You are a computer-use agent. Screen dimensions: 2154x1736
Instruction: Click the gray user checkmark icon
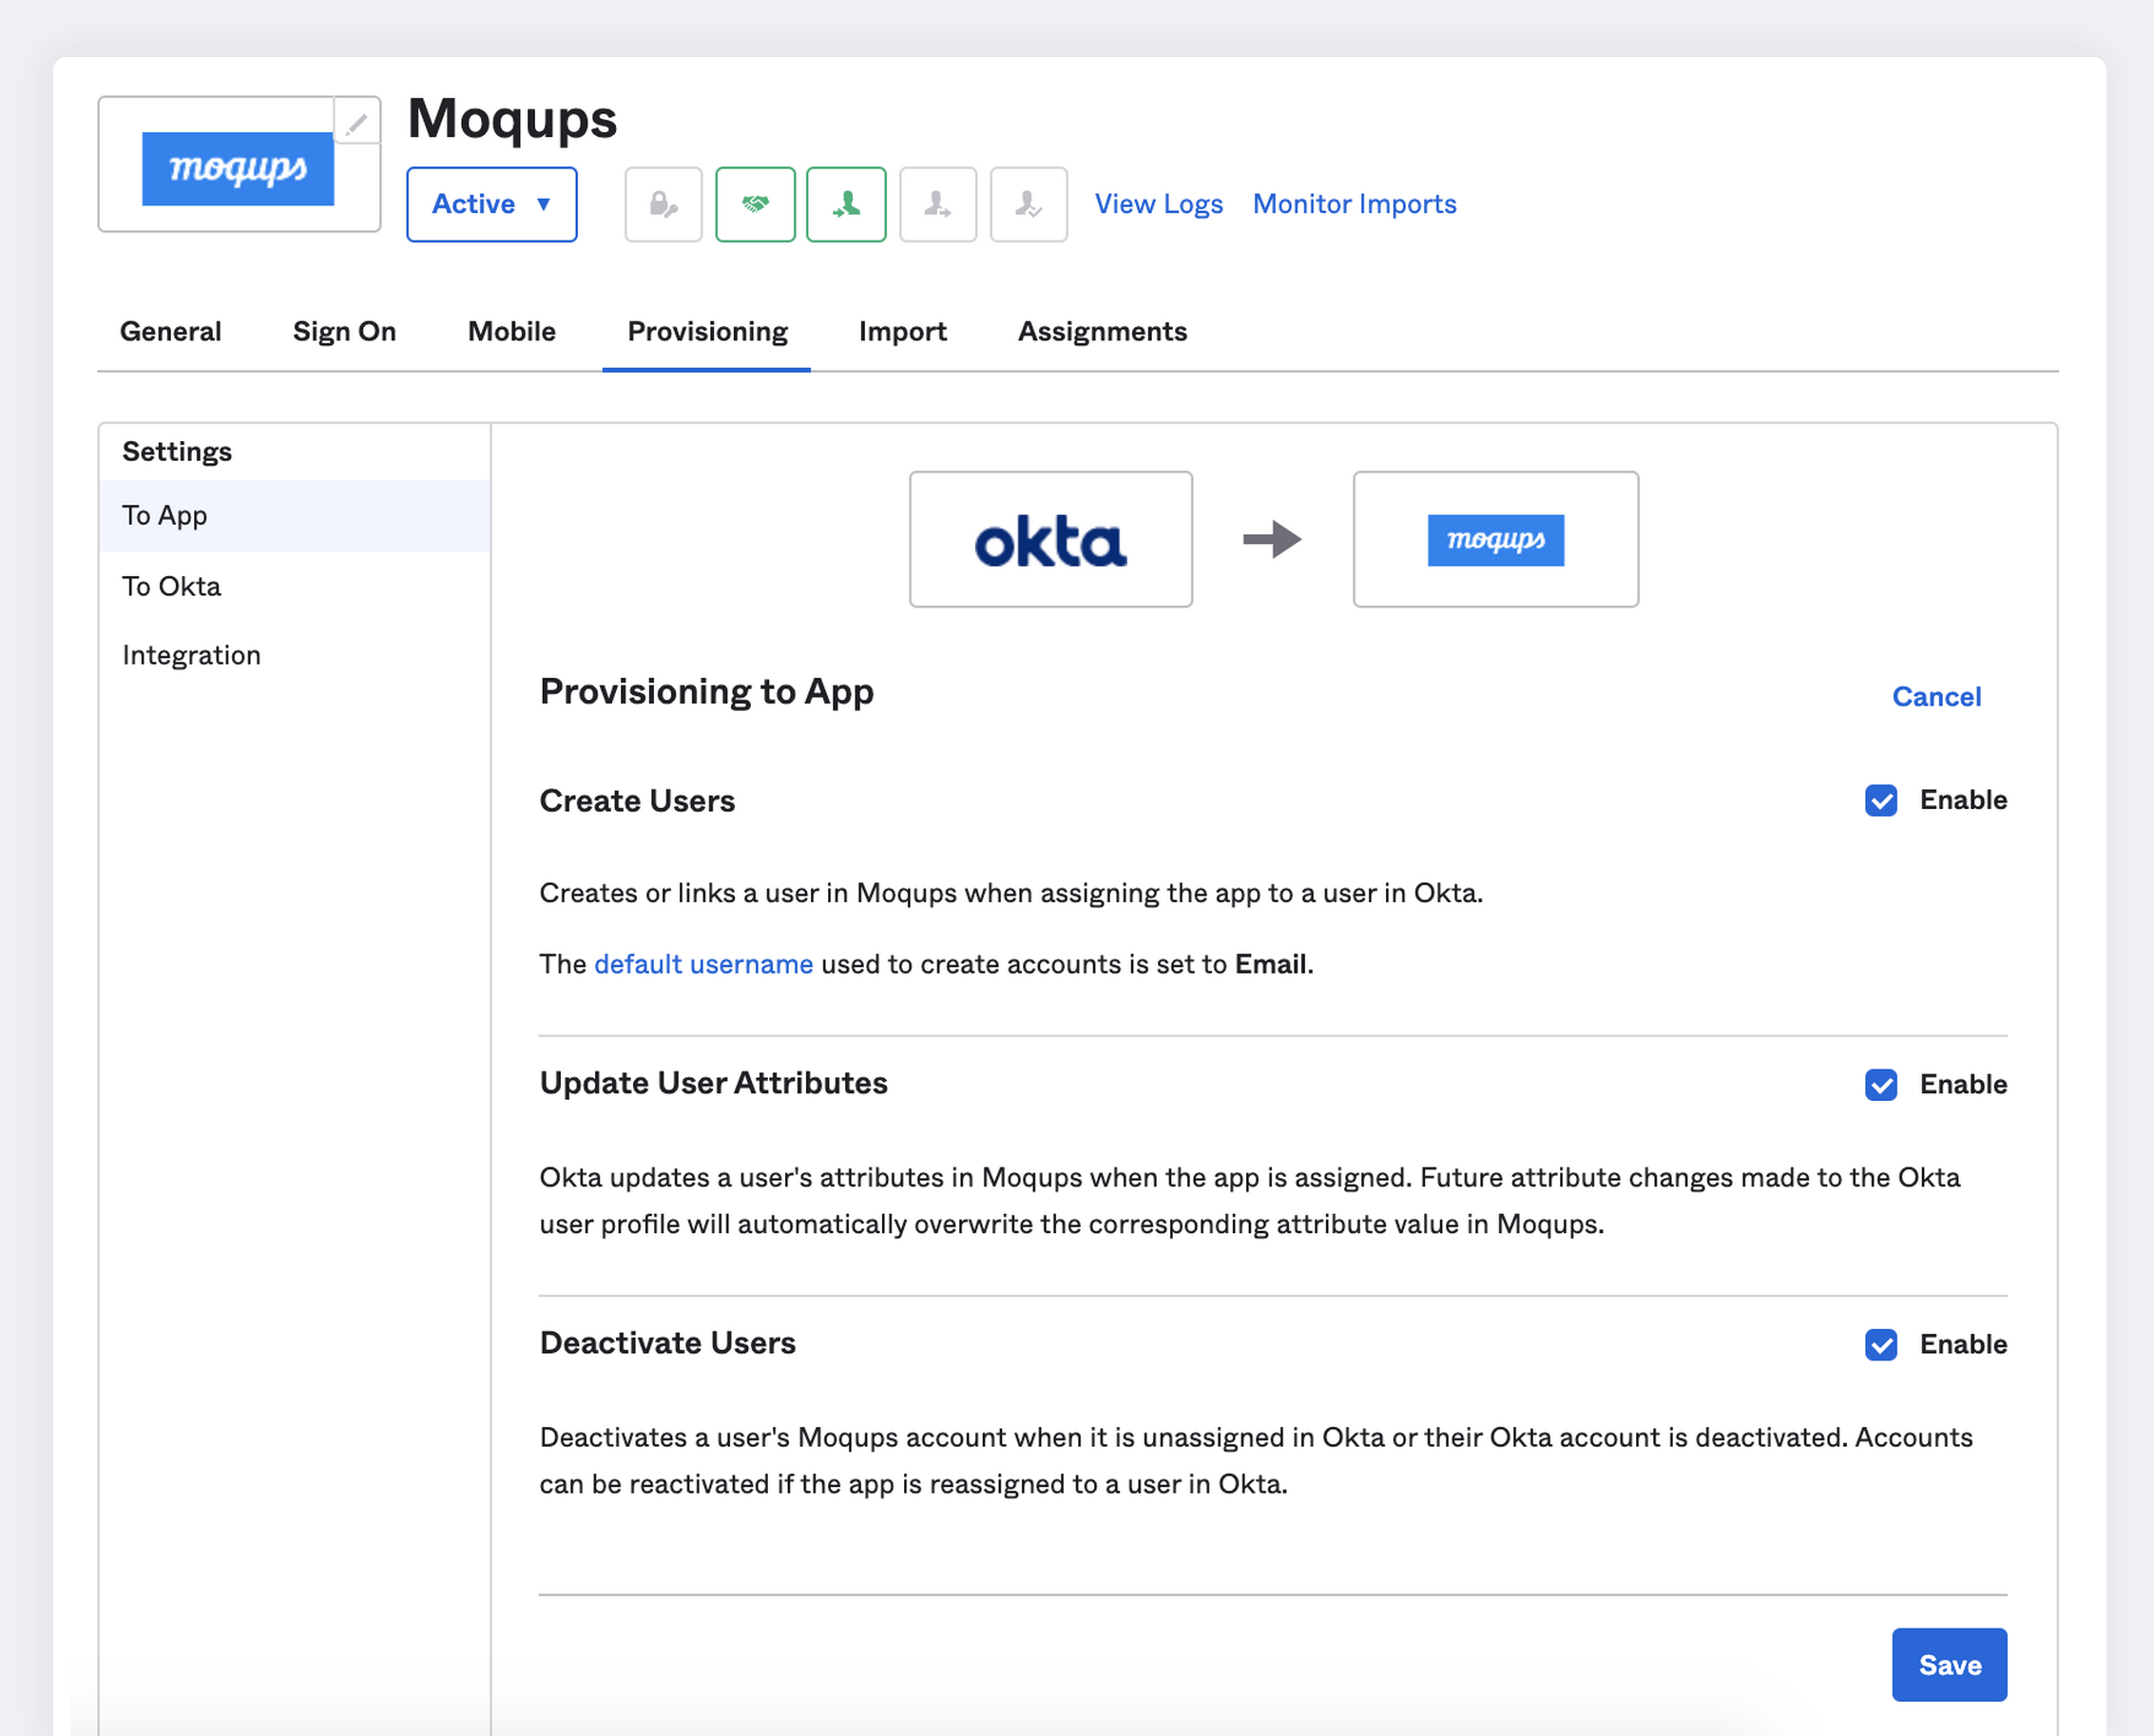point(1028,205)
